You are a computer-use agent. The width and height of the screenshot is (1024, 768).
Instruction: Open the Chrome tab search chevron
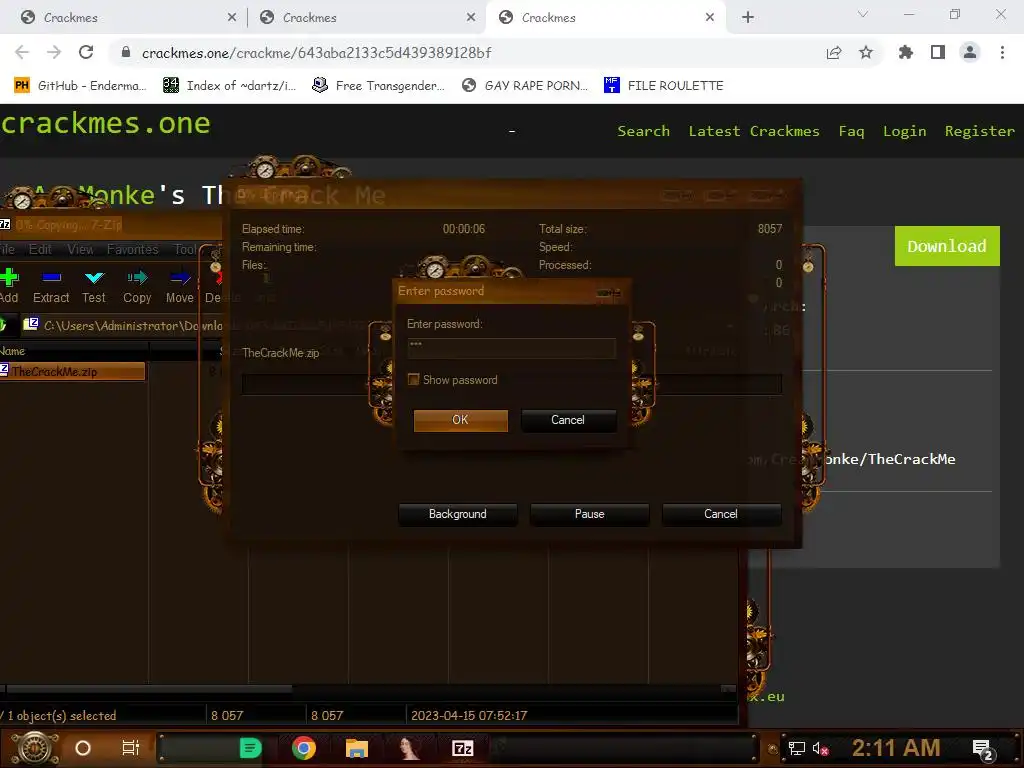point(863,14)
